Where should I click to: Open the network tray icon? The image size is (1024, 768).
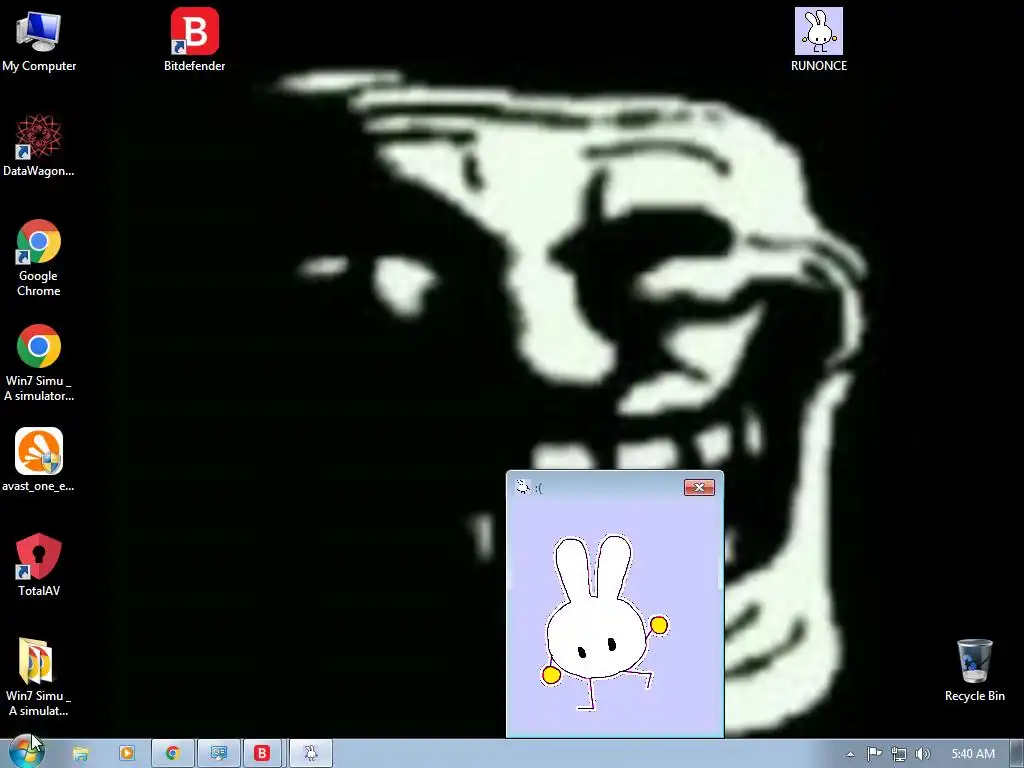click(x=899, y=754)
